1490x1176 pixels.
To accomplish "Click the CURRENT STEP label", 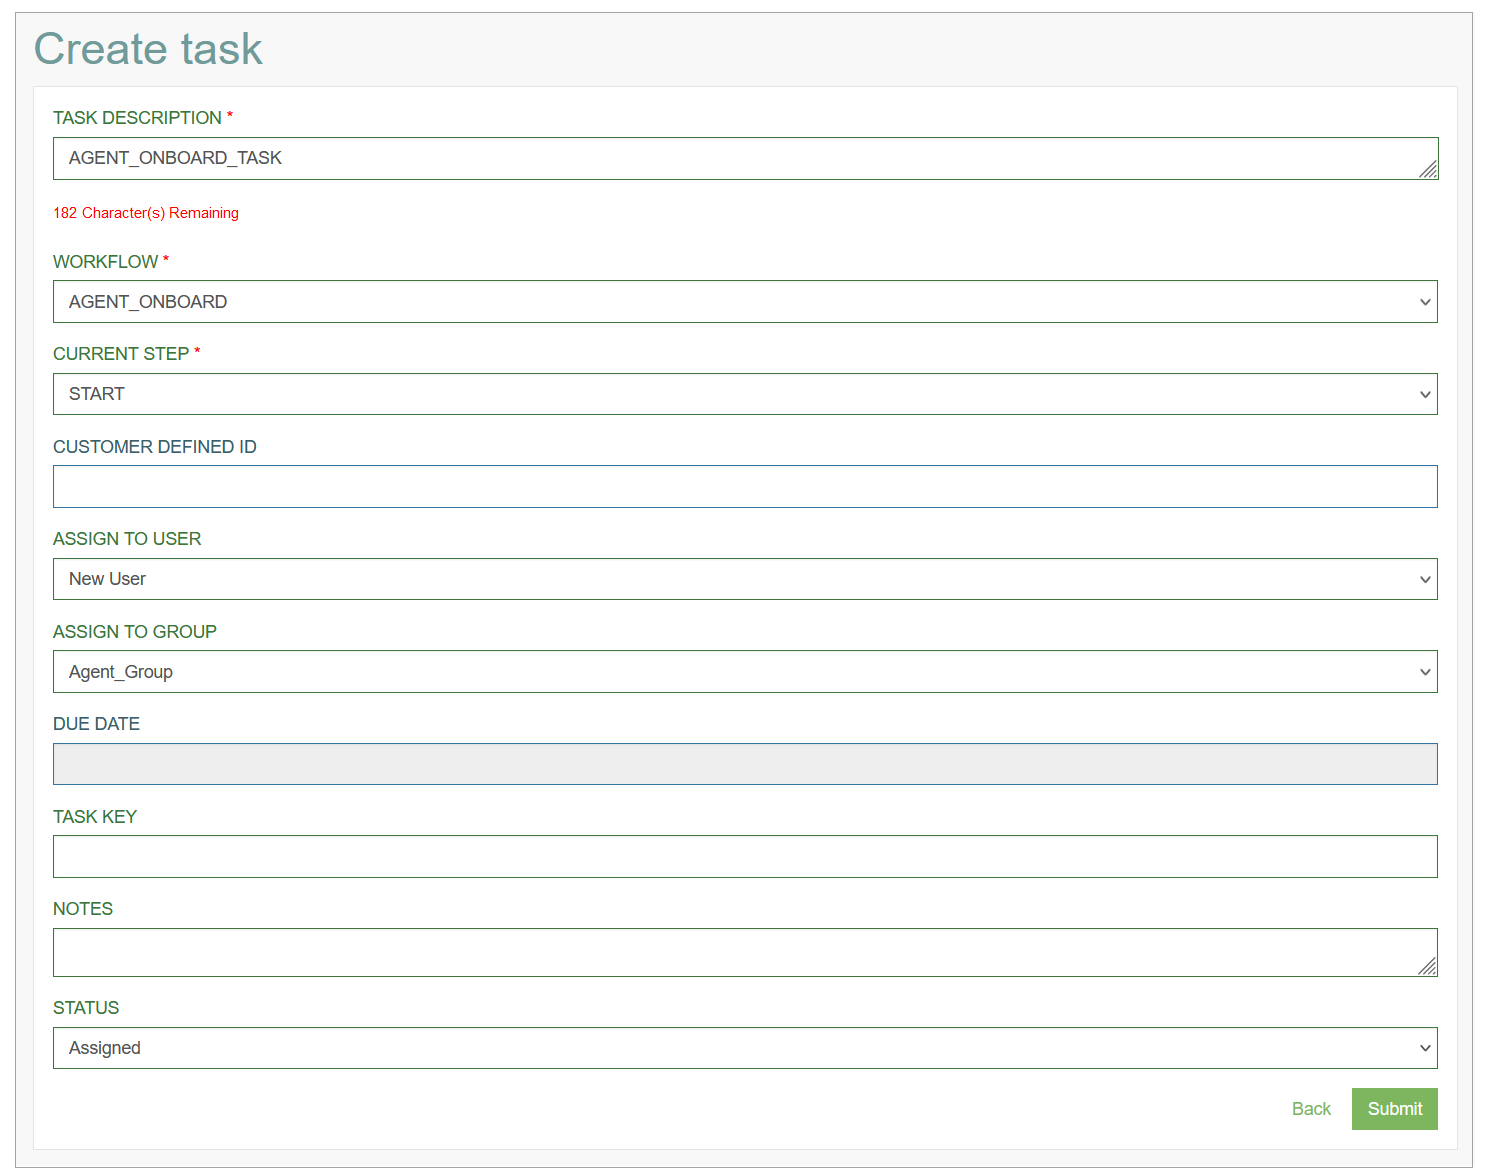I will pos(121,354).
